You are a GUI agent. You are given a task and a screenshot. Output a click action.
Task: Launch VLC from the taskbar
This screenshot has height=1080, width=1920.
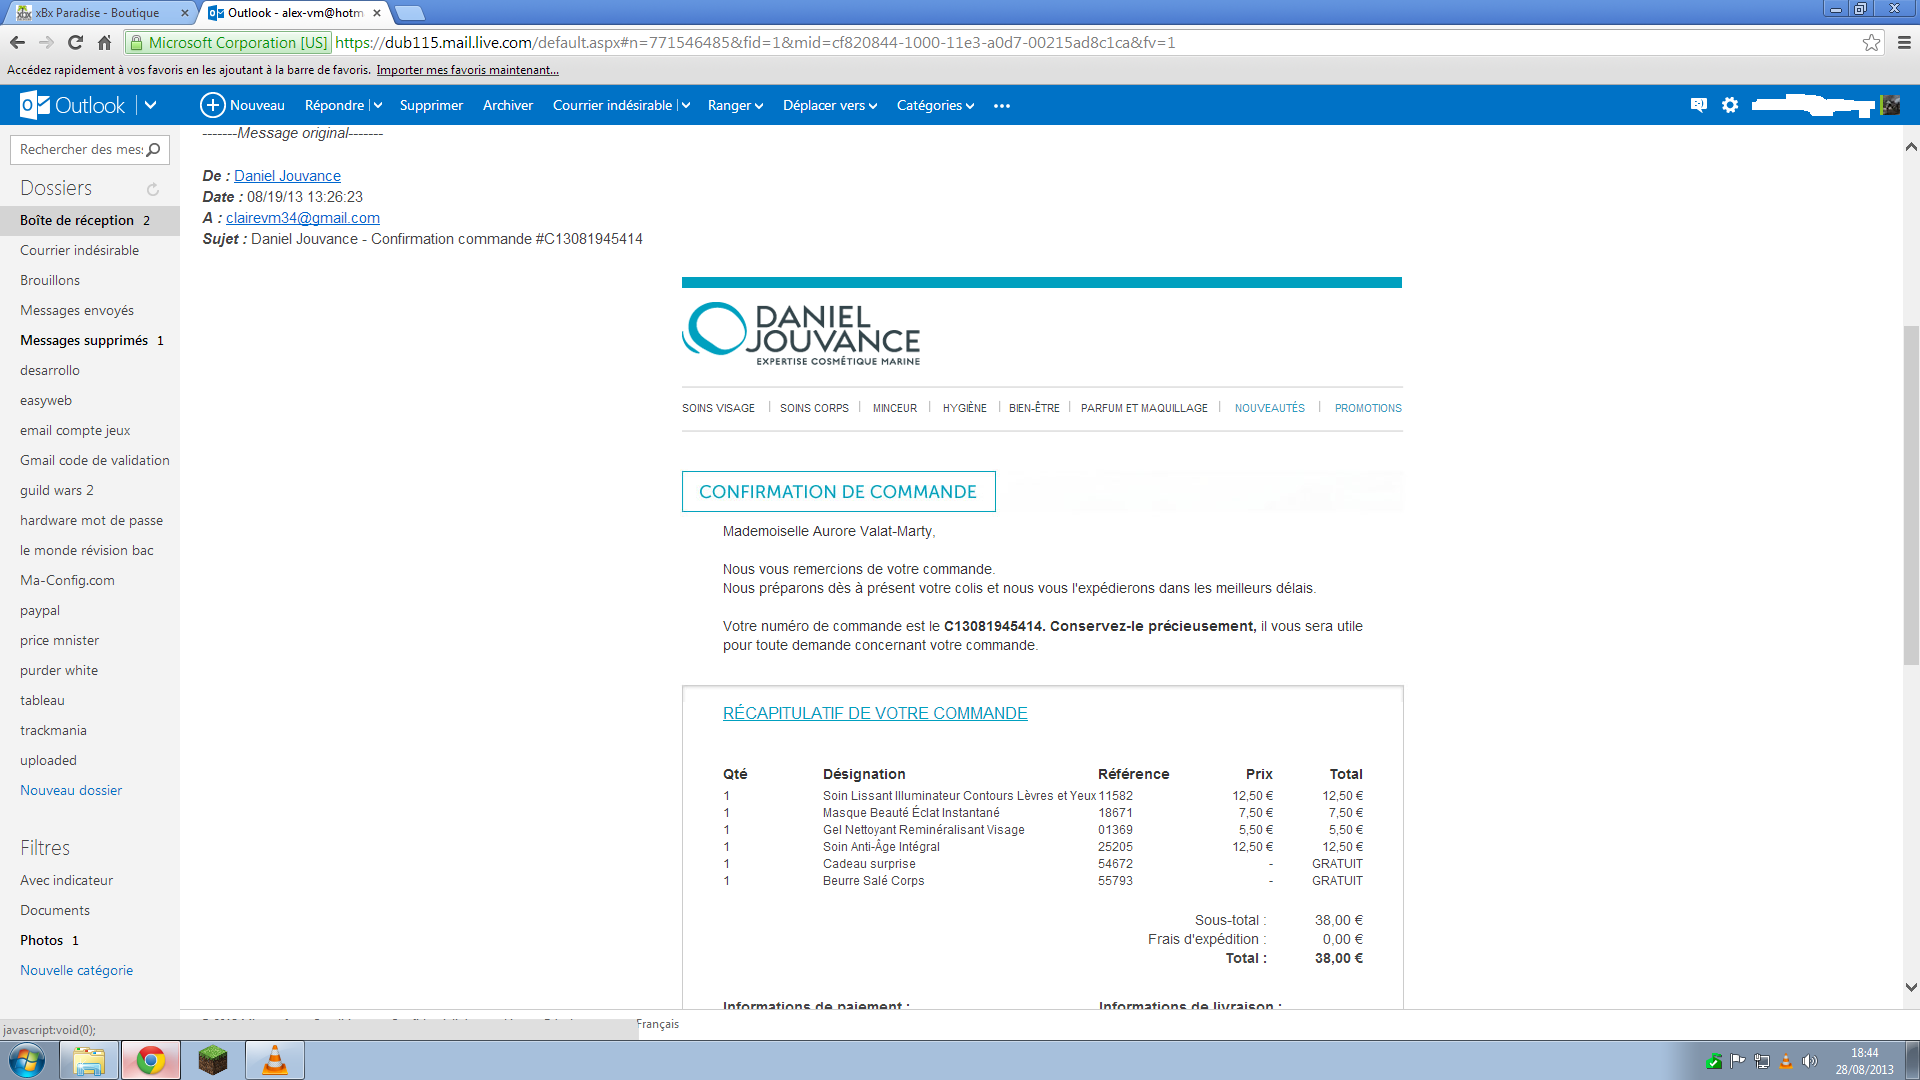coord(274,1060)
